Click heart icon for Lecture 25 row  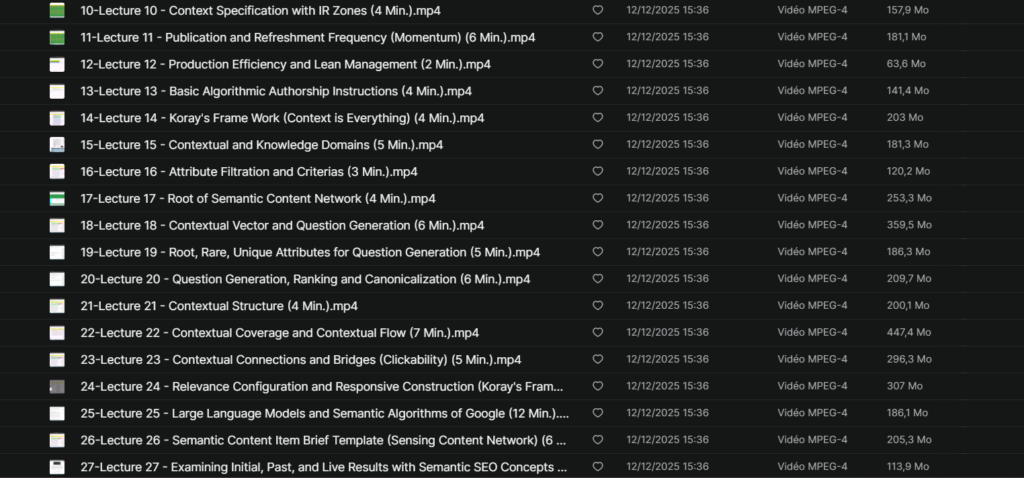pos(598,413)
